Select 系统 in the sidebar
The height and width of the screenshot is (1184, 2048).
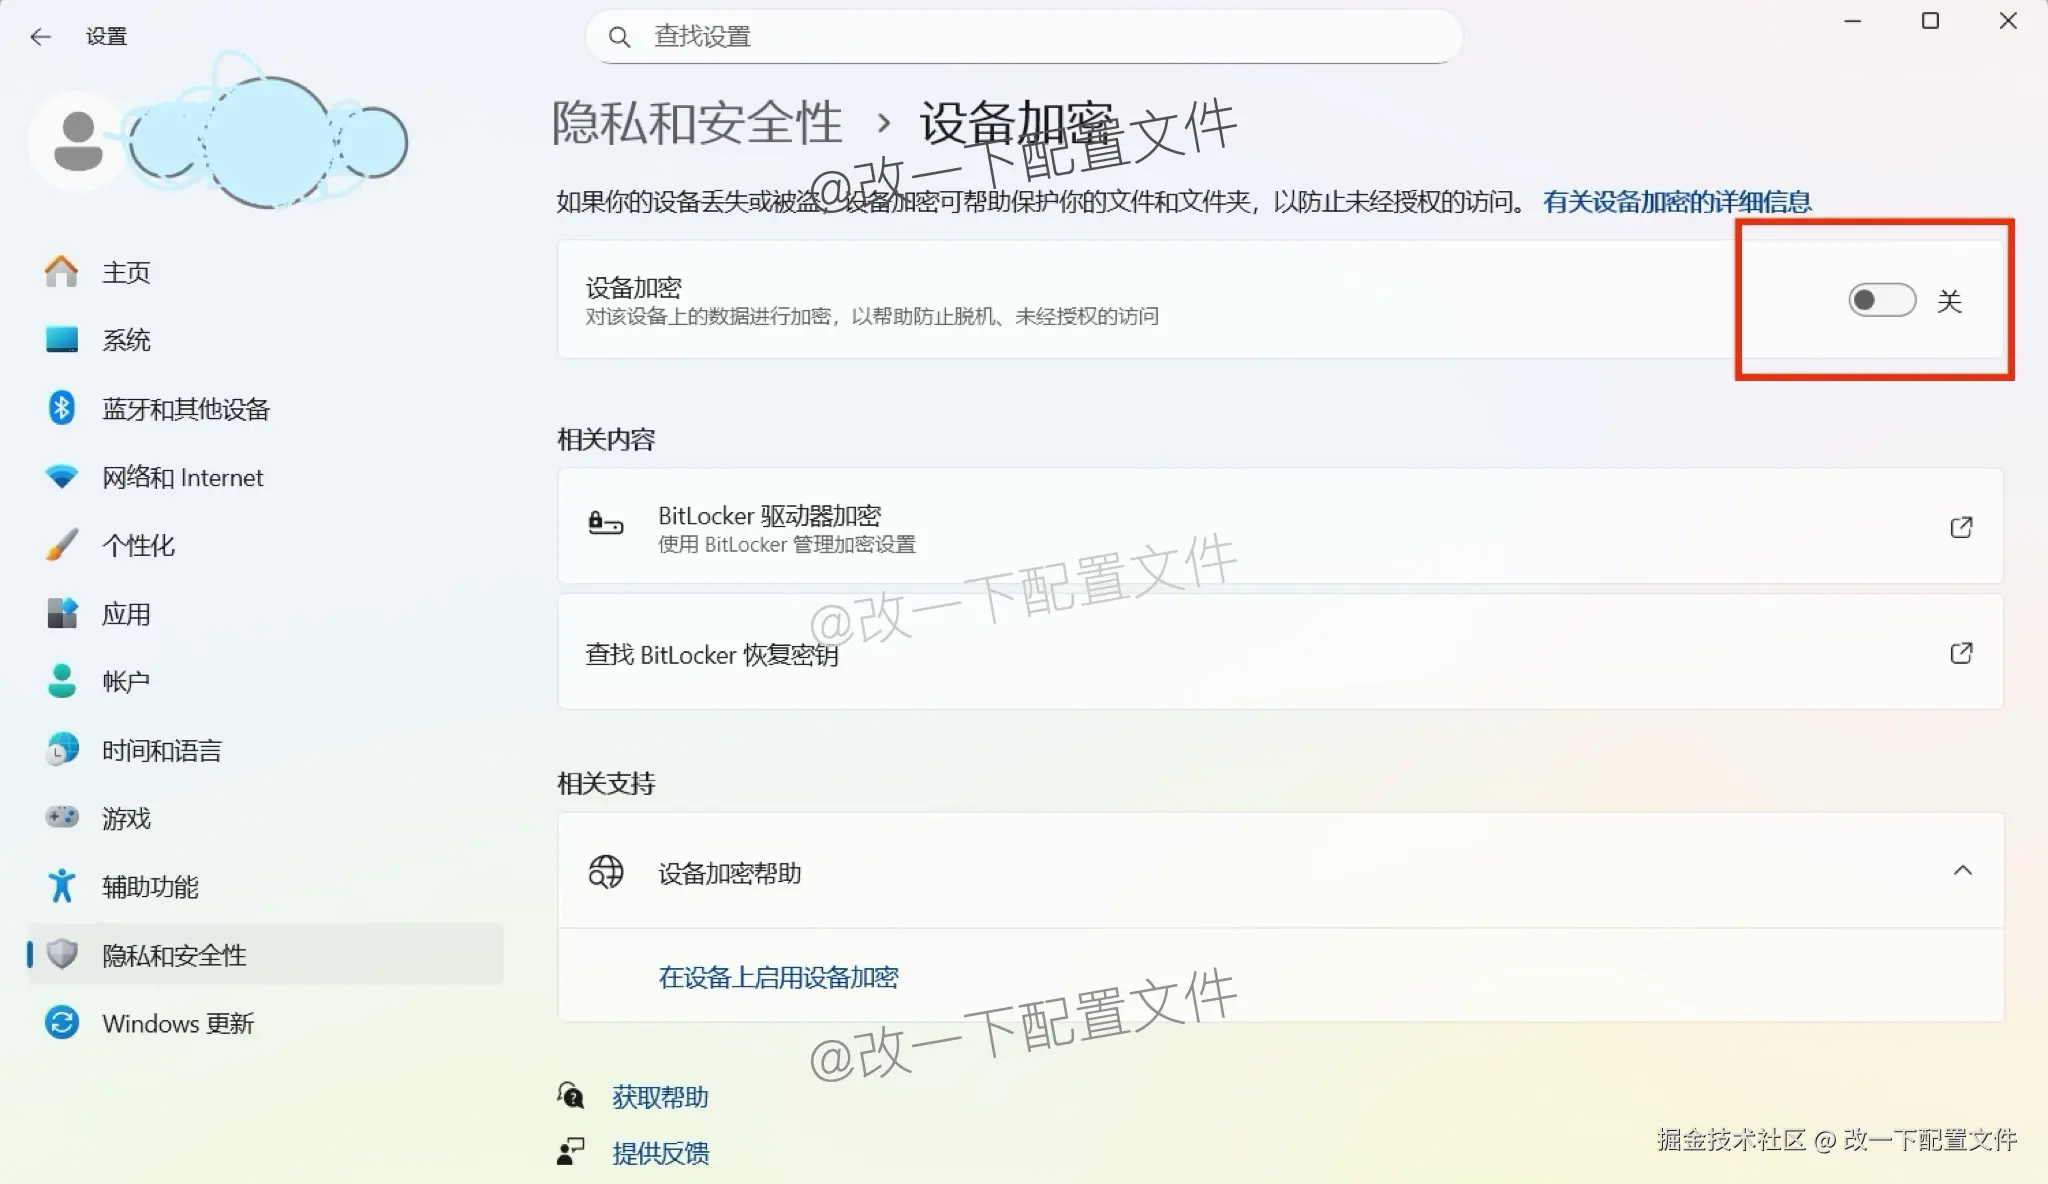coord(125,340)
